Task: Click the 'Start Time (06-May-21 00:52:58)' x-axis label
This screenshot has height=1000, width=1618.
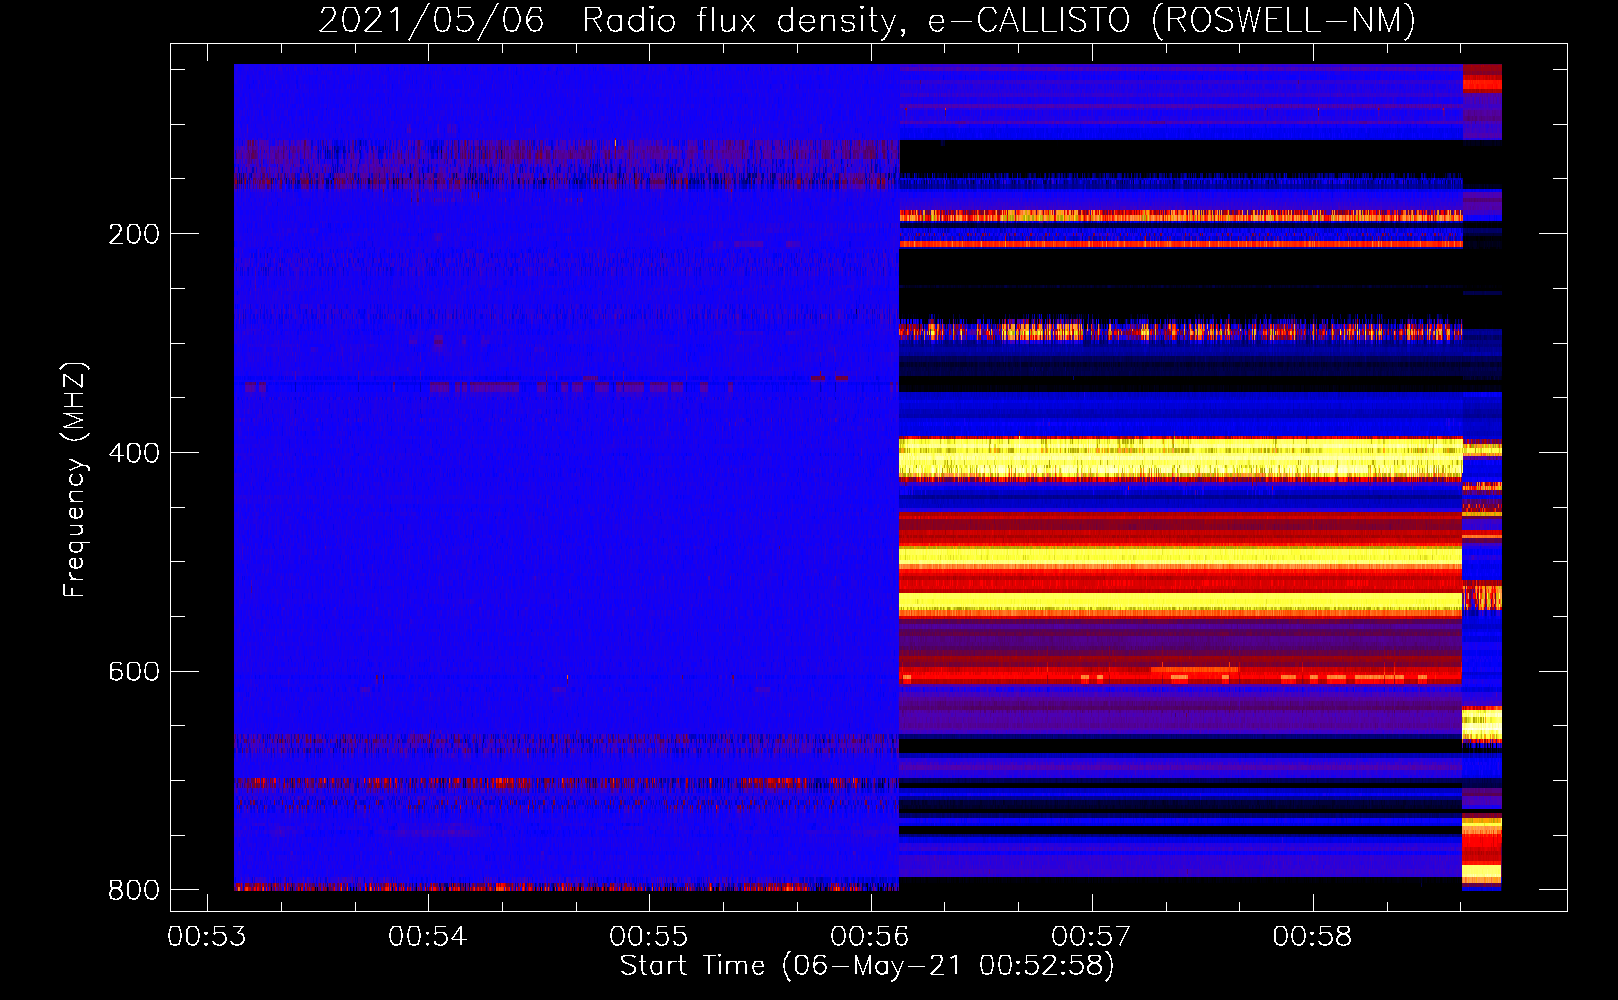Action: click(867, 966)
